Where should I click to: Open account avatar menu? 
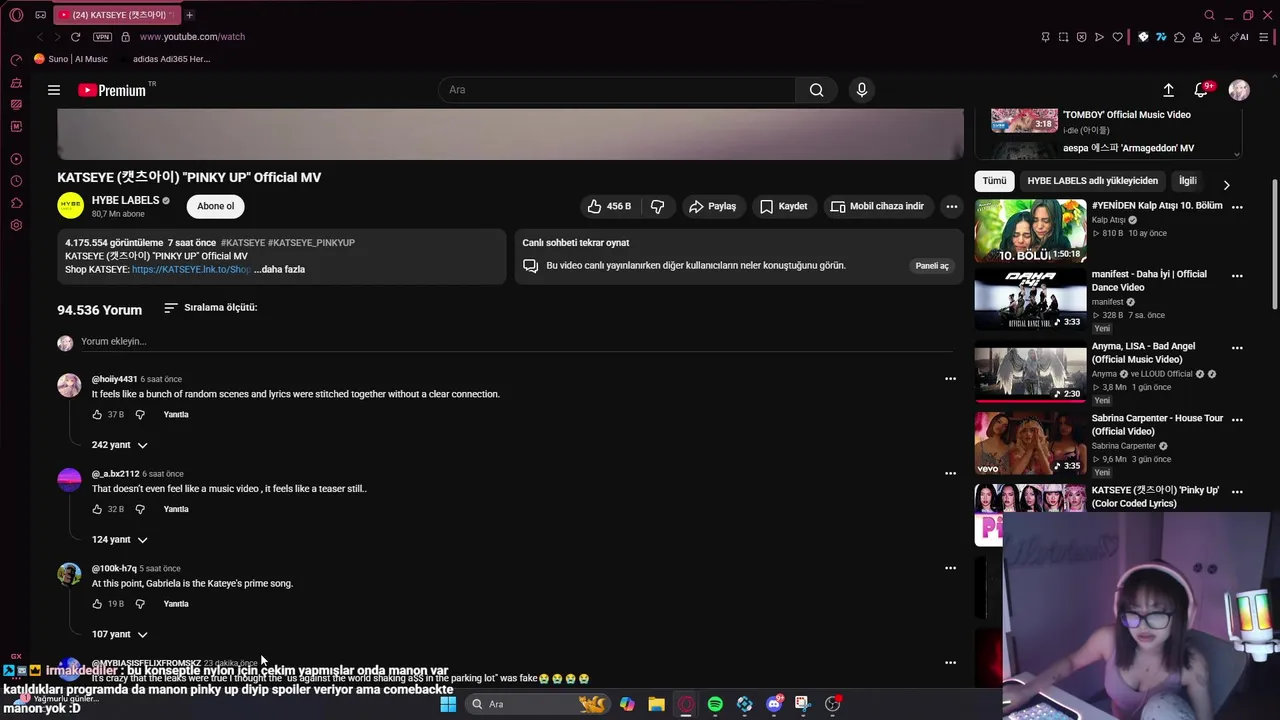1239,90
